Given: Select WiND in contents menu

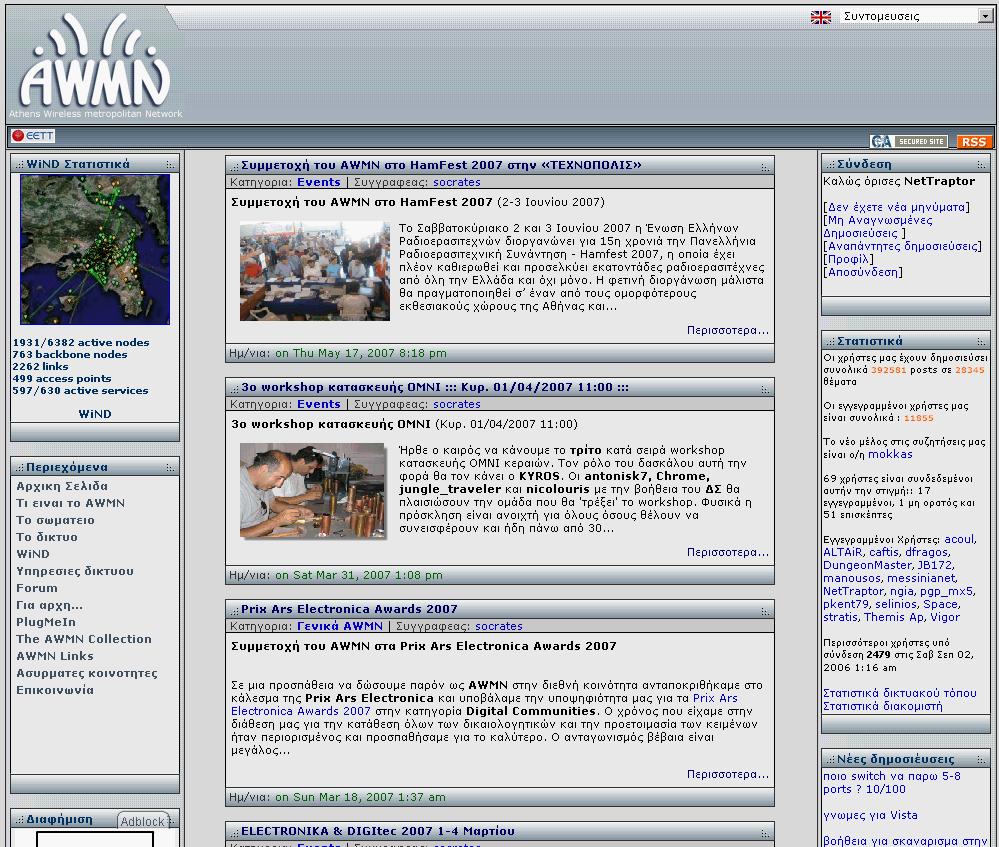Looking at the screenshot, I should [x=33, y=554].
